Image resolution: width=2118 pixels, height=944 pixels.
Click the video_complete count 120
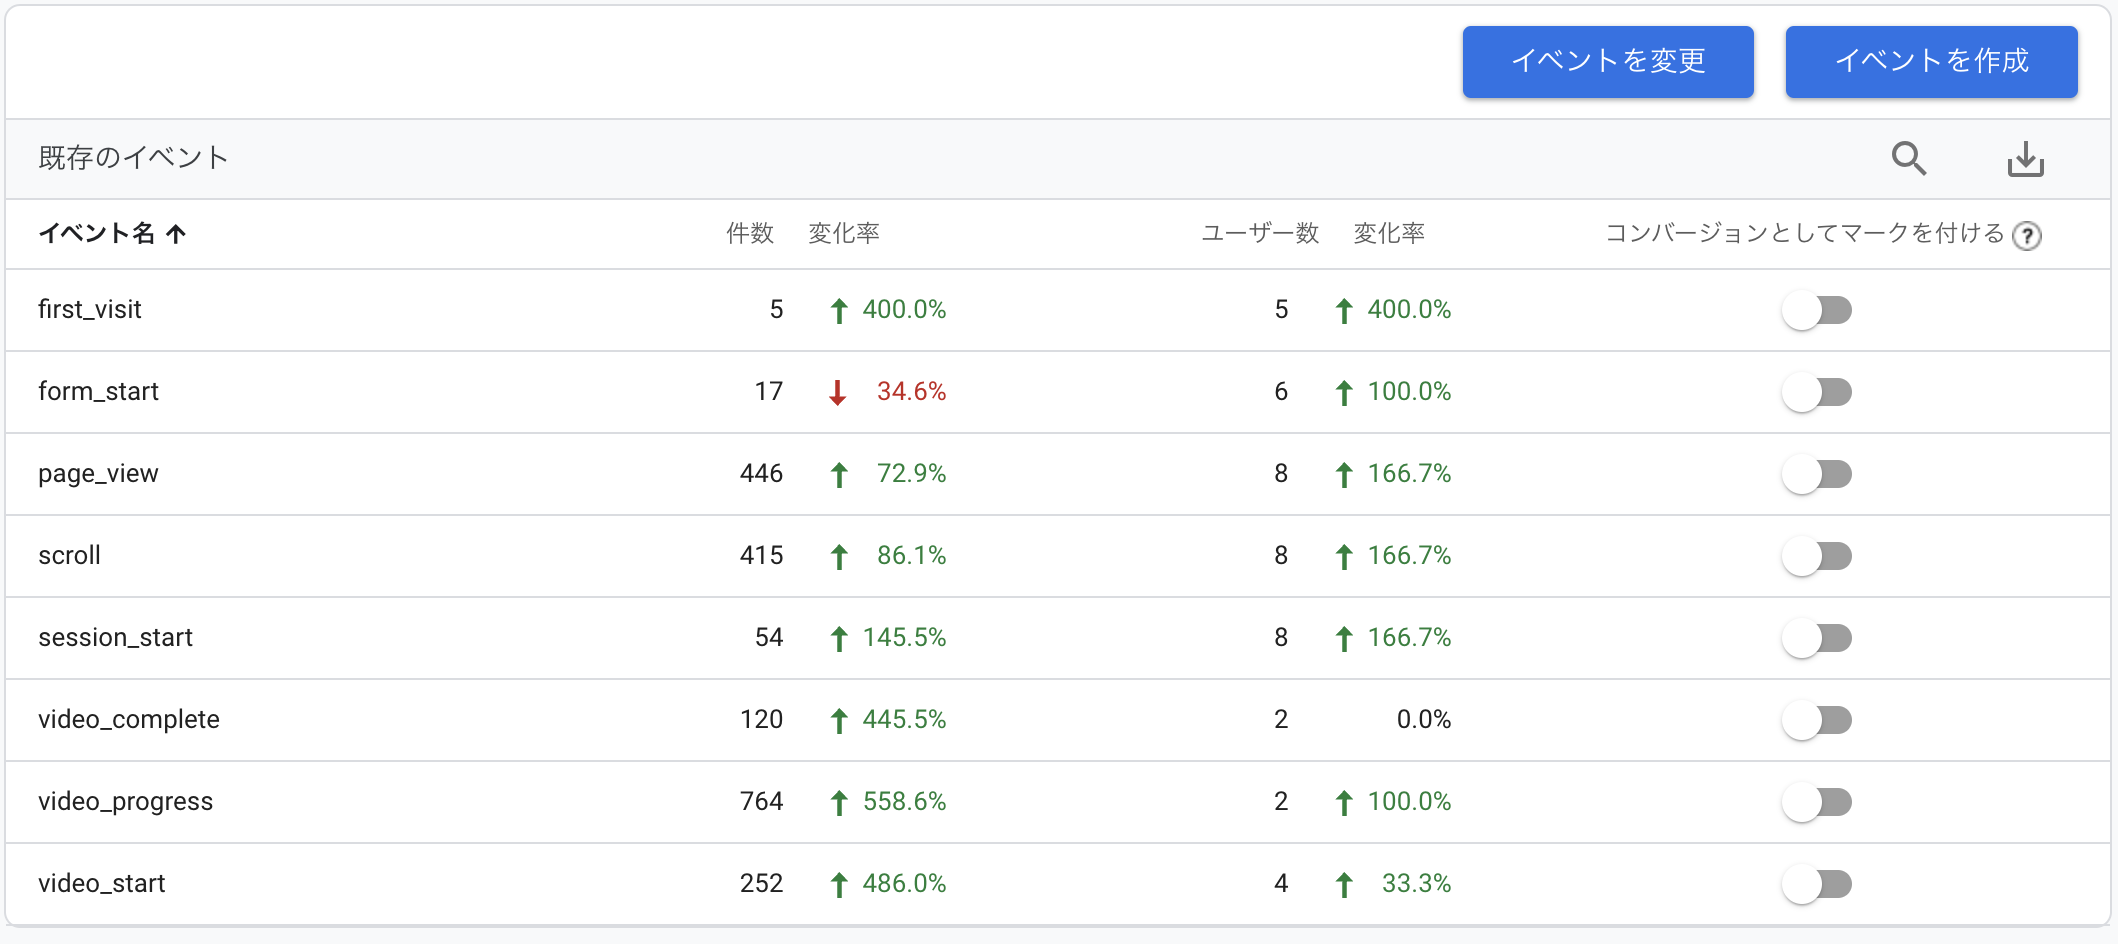[x=761, y=720]
